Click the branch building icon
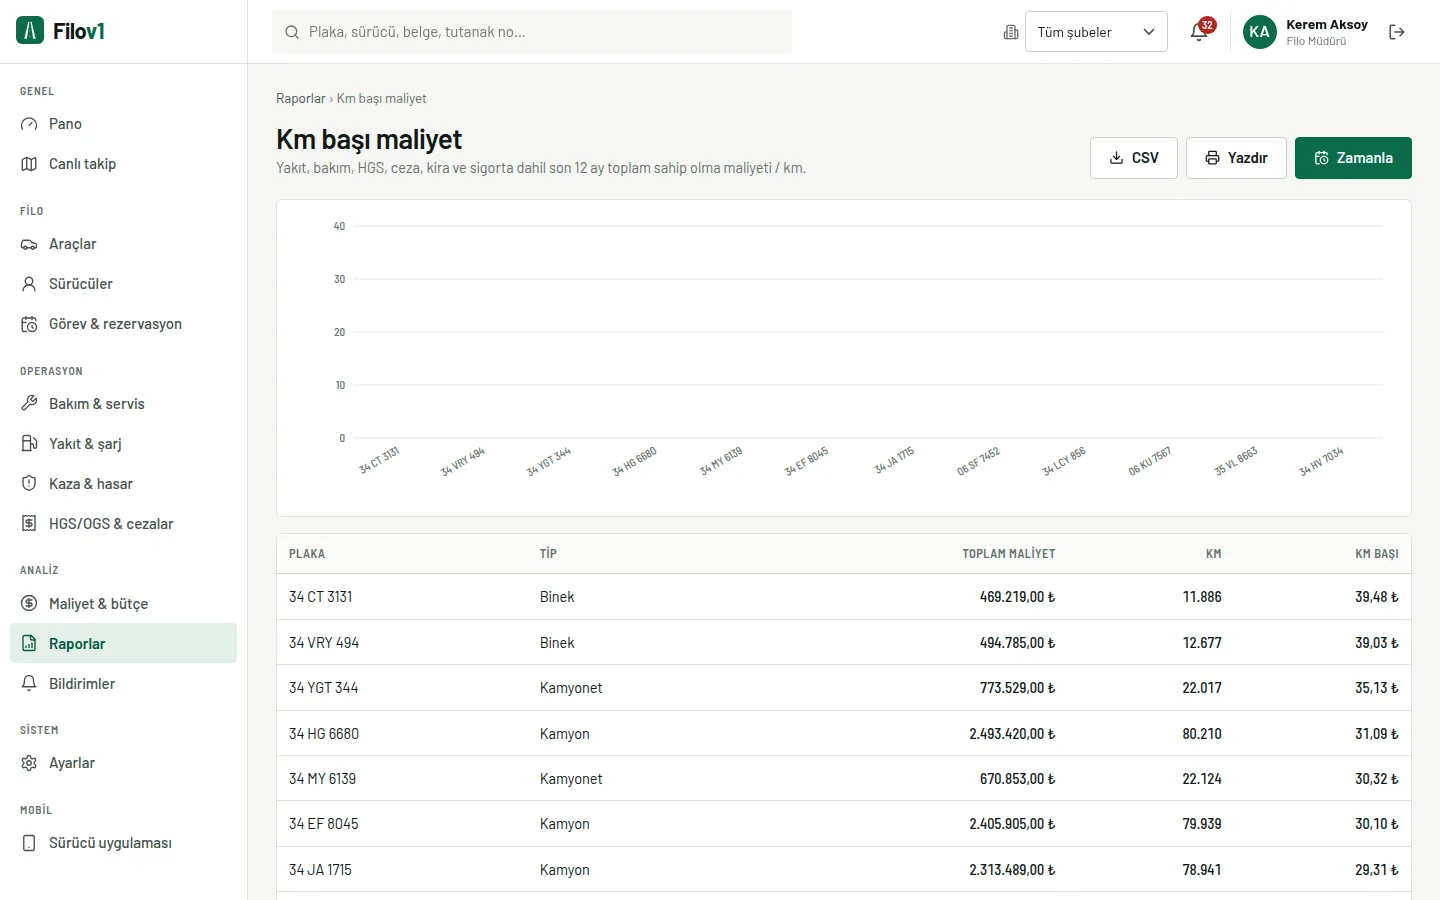Screen dimensions: 1440x900 1011,32
